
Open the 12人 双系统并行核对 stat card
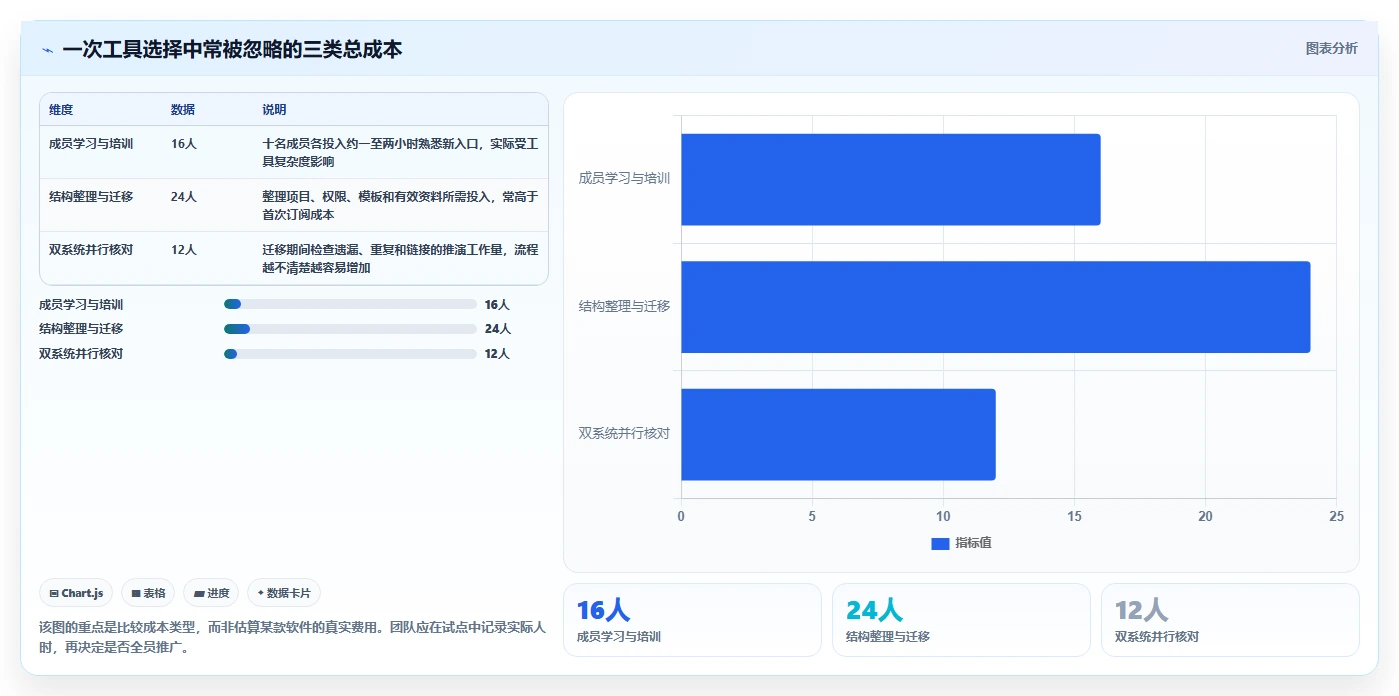point(1230,620)
